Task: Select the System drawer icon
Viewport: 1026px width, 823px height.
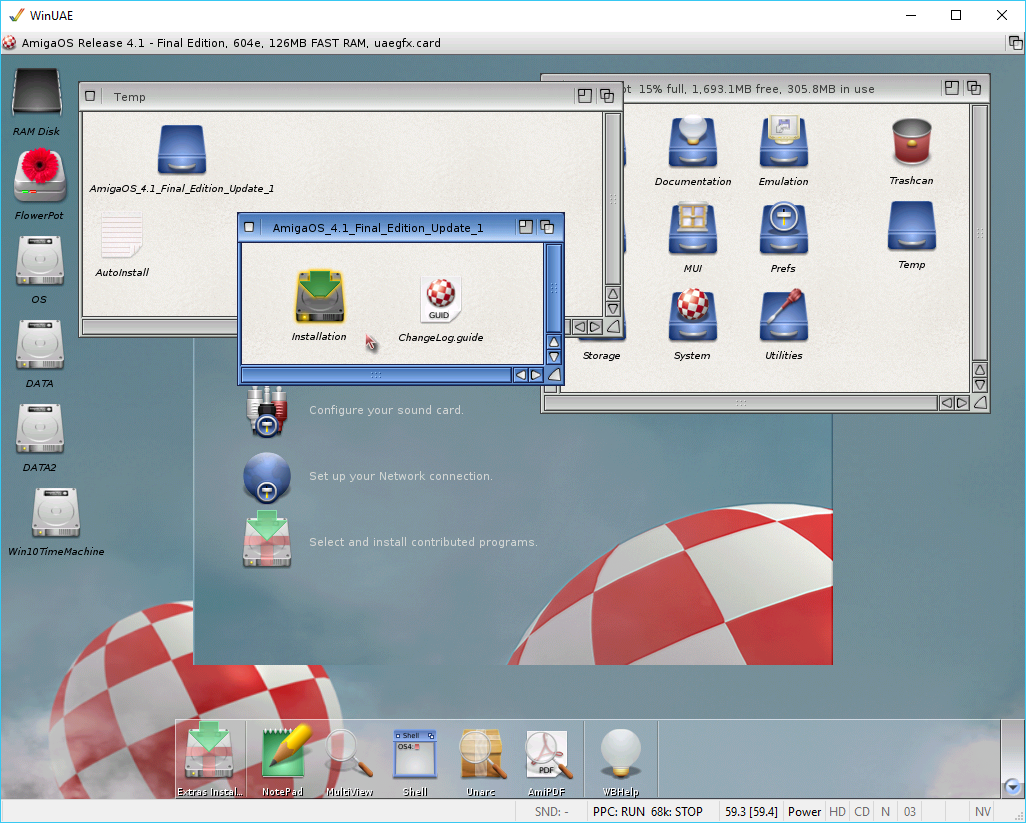Action: [x=692, y=316]
